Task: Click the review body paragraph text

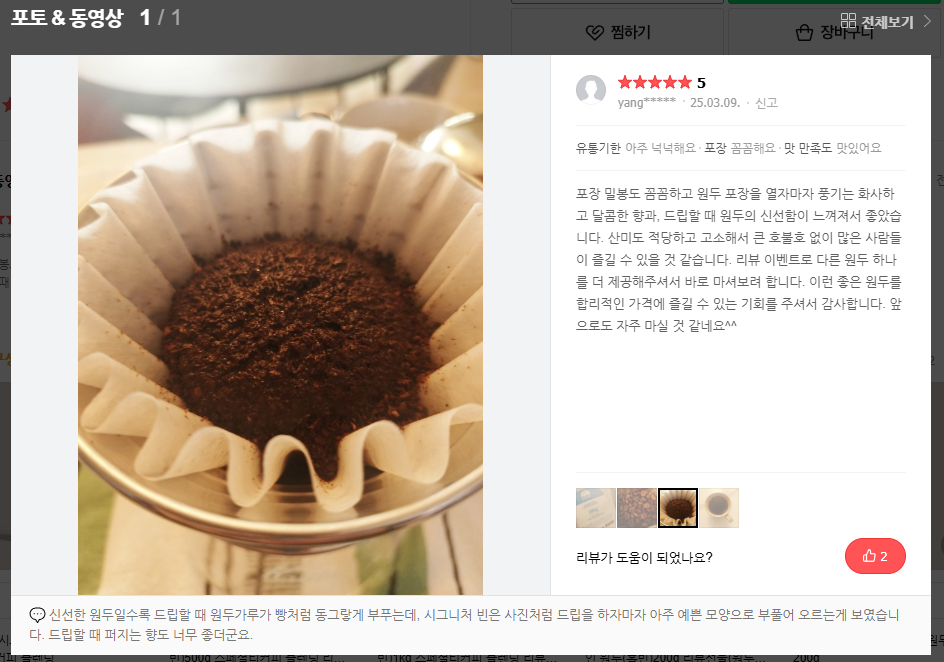Action: pyautogui.click(x=739, y=259)
